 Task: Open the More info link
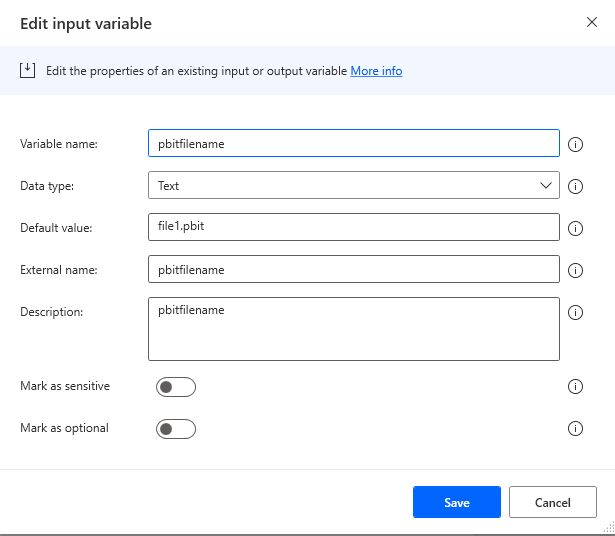click(376, 71)
